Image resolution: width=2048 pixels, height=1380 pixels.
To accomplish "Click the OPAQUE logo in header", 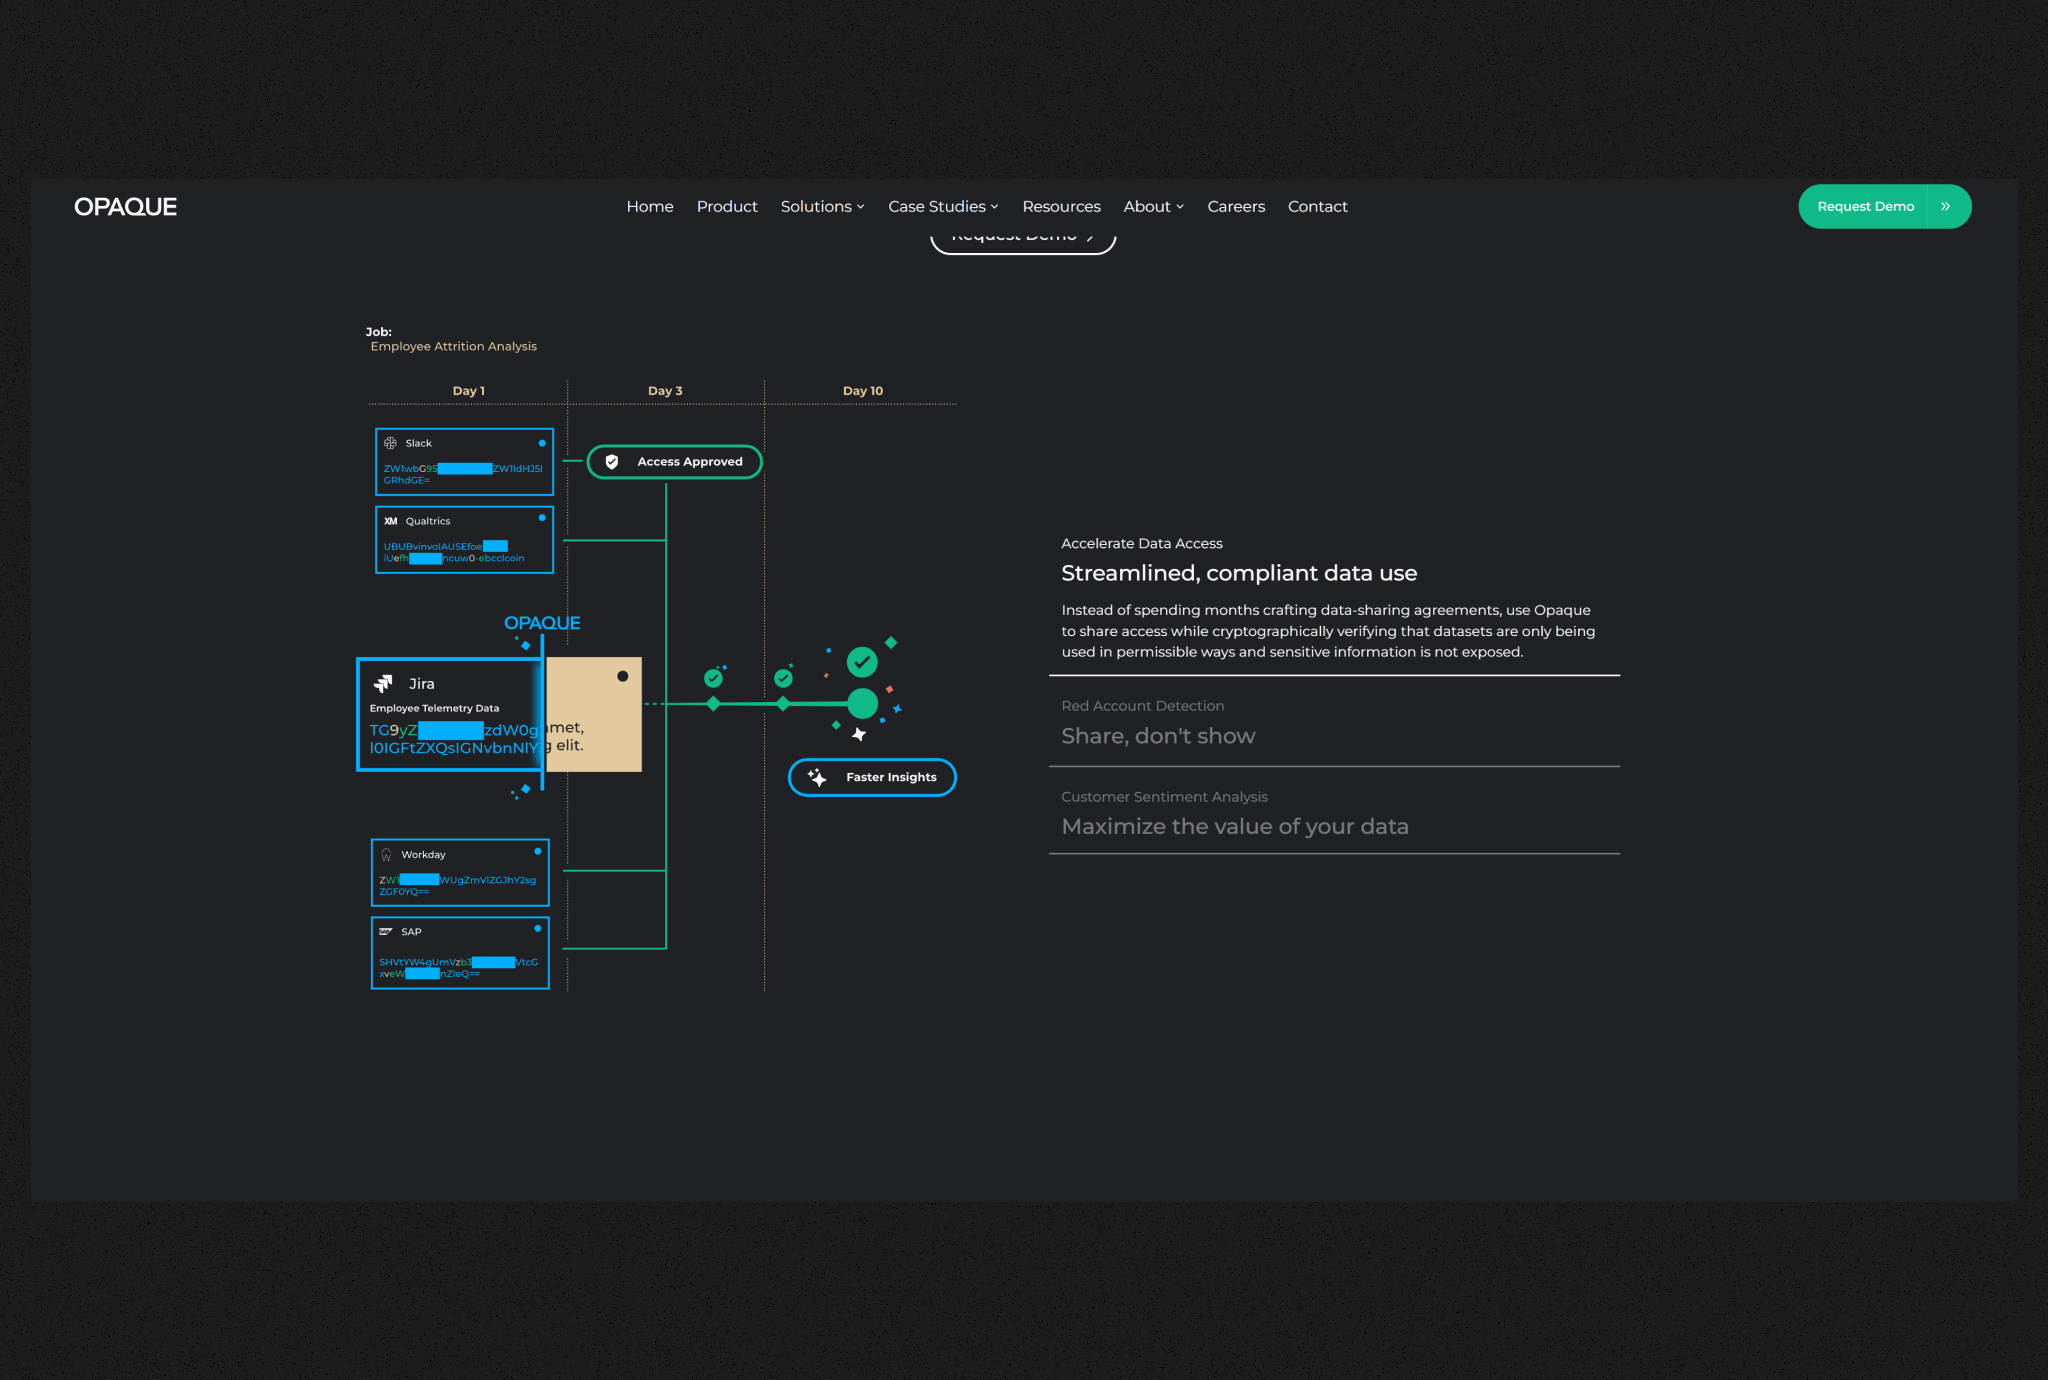I will [125, 207].
